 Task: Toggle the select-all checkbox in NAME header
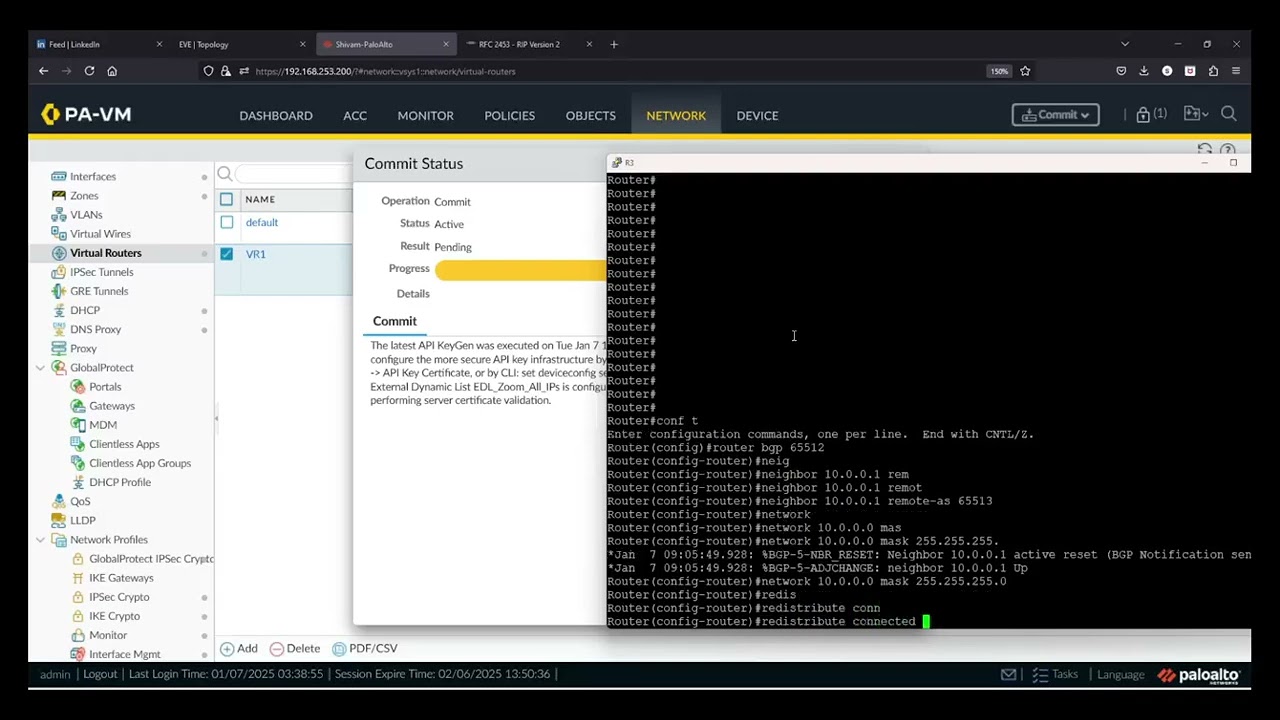pyautogui.click(x=226, y=199)
